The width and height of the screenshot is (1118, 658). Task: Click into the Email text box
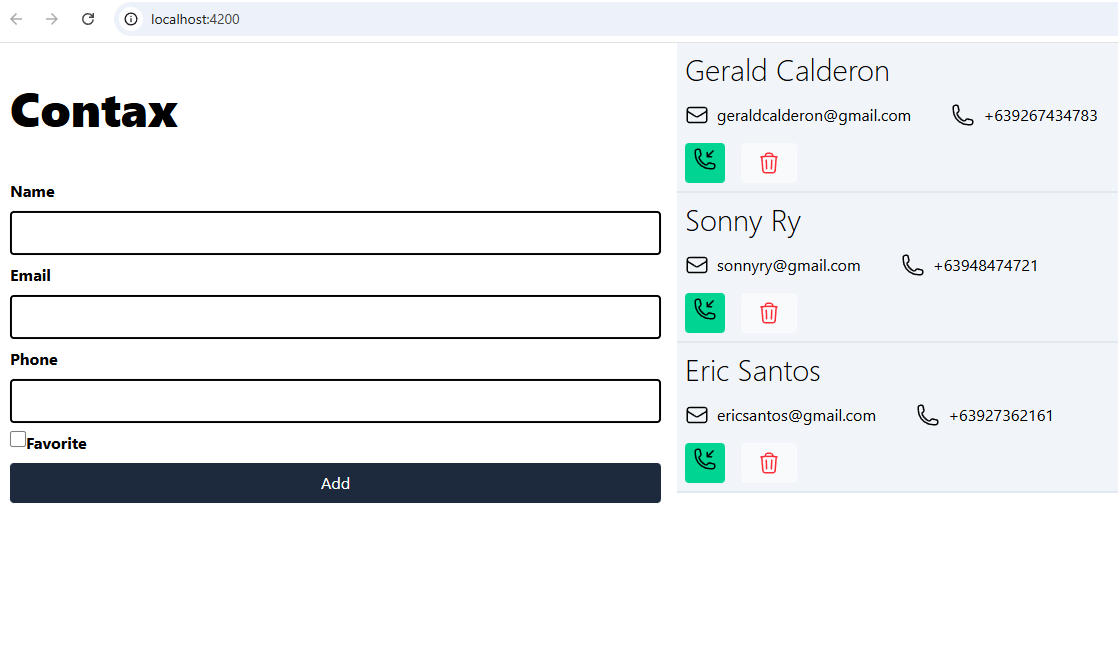tap(335, 317)
